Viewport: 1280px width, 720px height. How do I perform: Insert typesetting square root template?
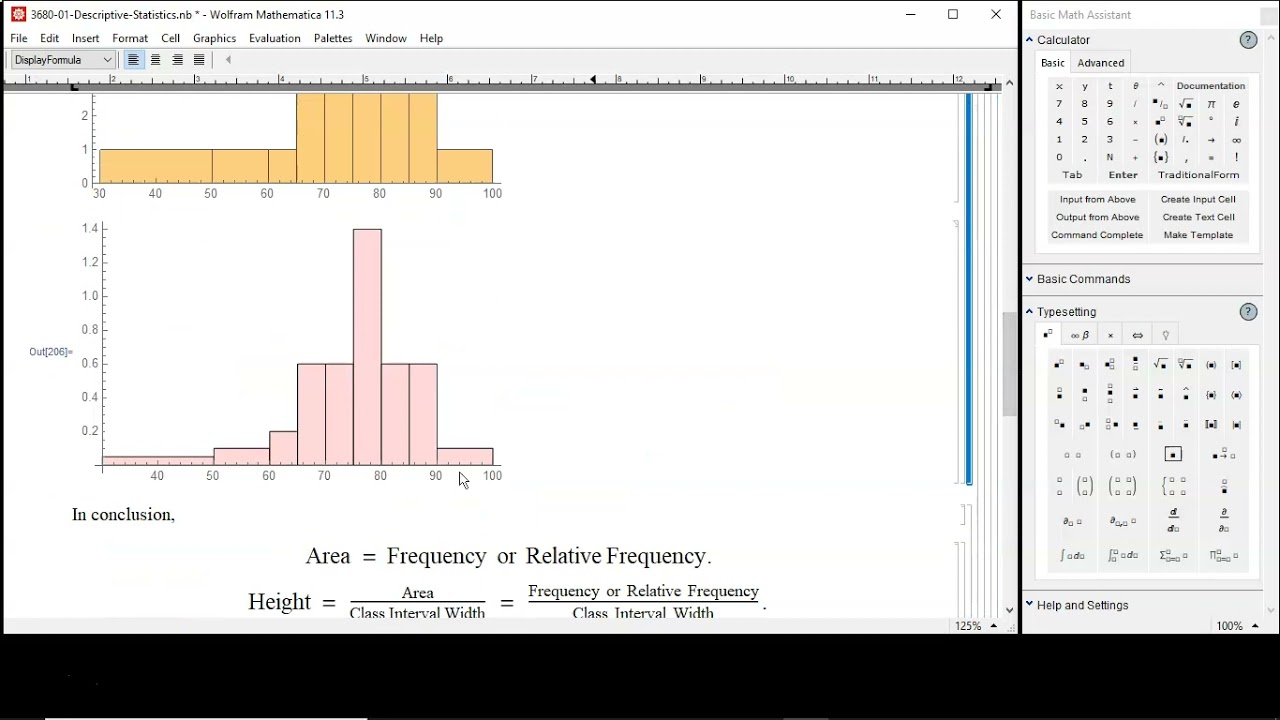pyautogui.click(x=1161, y=365)
